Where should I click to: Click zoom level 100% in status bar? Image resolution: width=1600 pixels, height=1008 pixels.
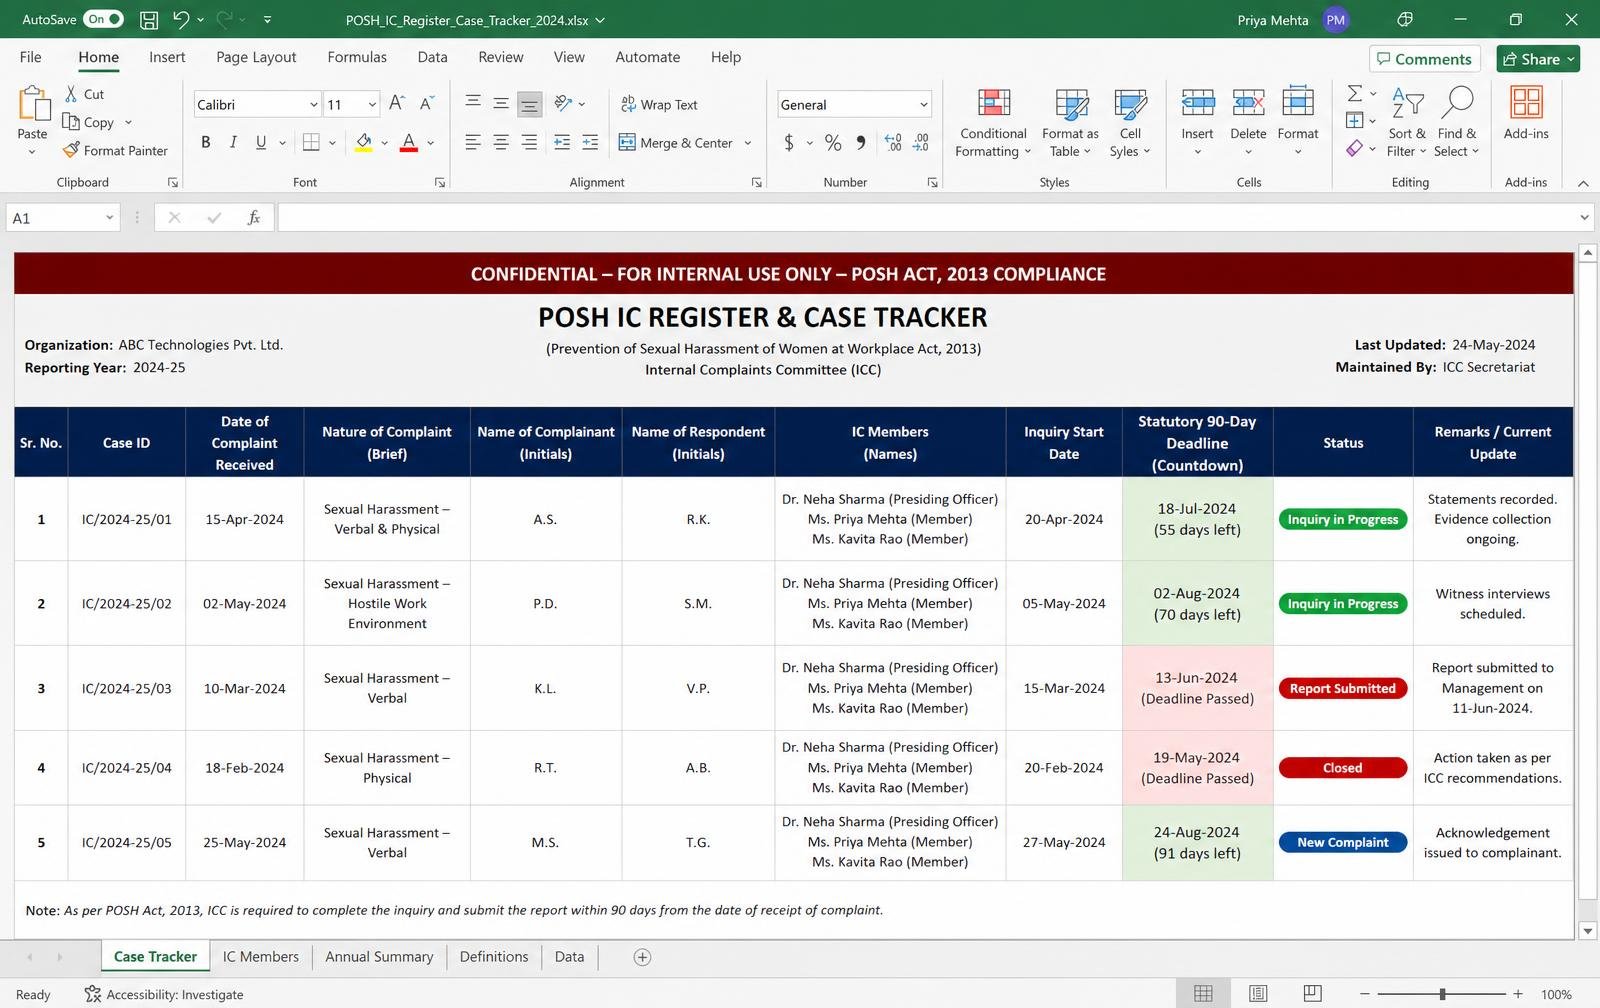(x=1556, y=994)
